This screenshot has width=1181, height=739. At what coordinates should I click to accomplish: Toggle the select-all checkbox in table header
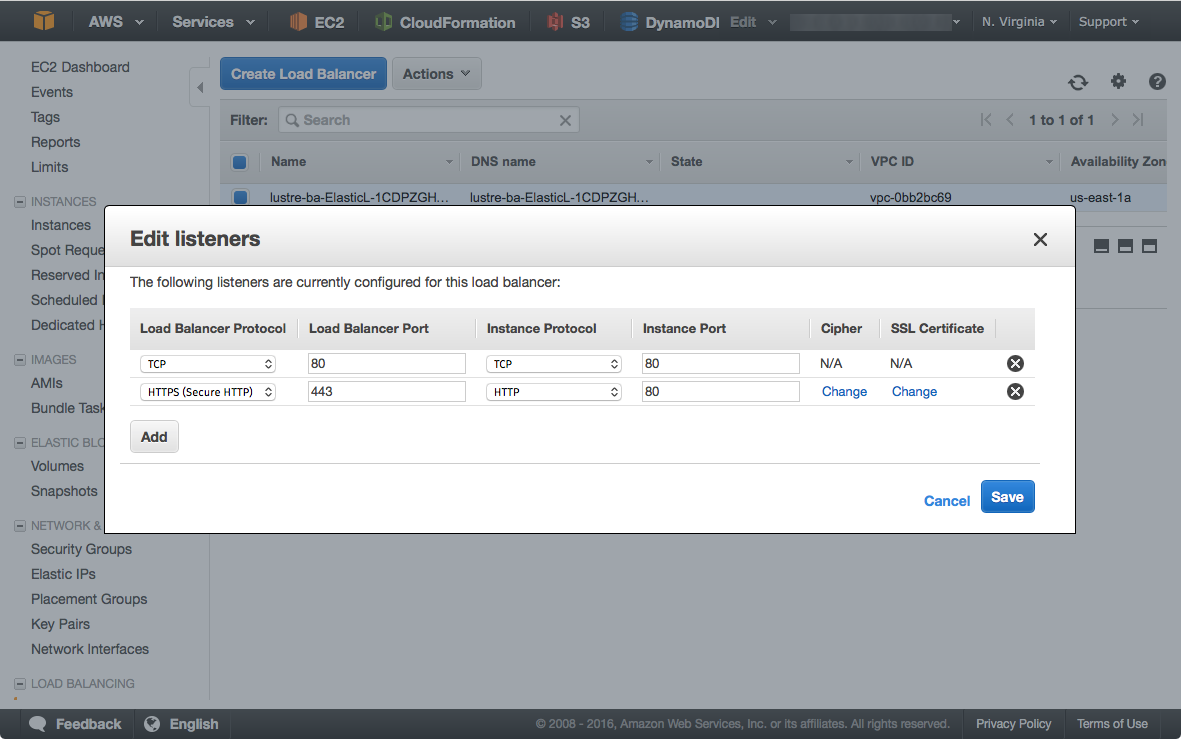(x=240, y=162)
